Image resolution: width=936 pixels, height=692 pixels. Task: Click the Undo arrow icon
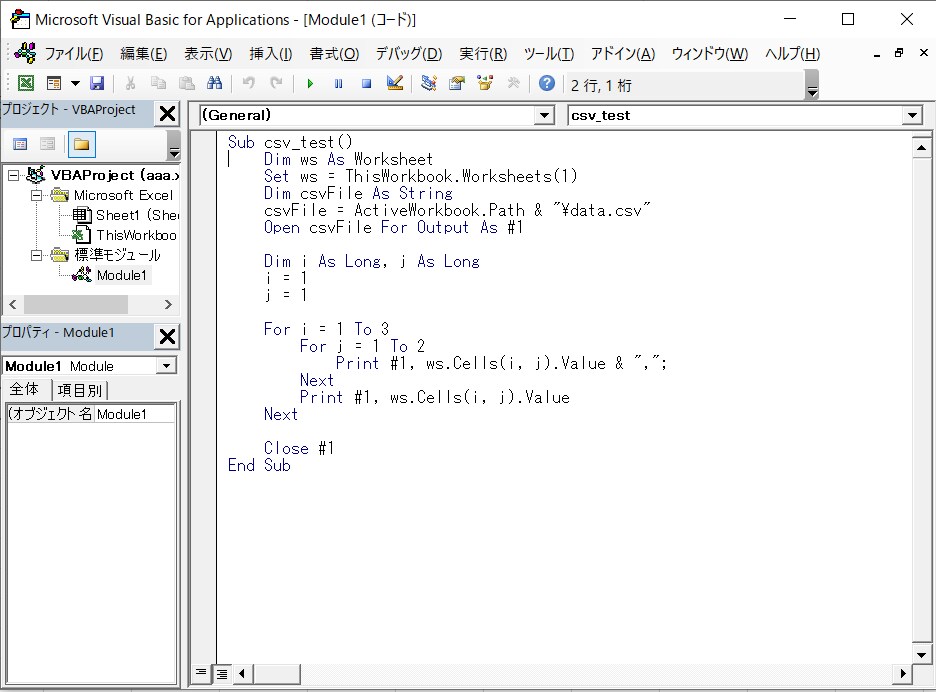point(248,84)
